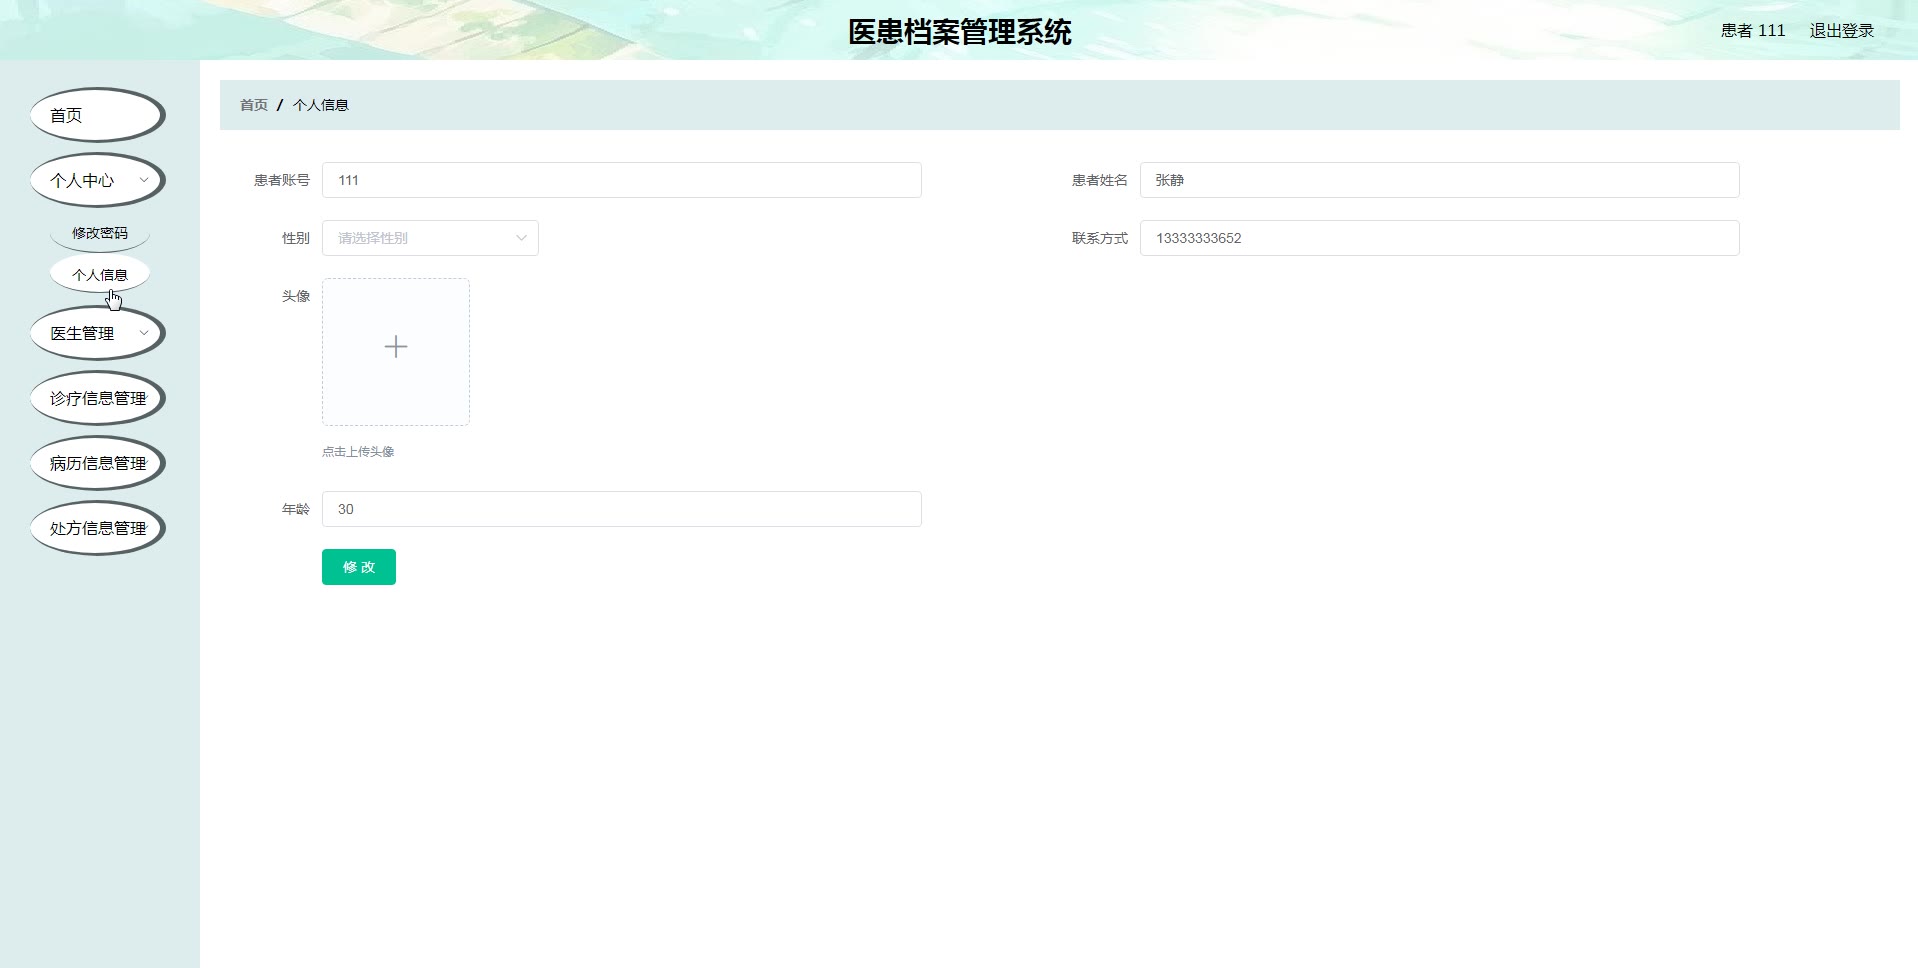Screen dimensions: 1918x968
Task: Click the 医患档案管理系统 title
Action: pos(960,32)
